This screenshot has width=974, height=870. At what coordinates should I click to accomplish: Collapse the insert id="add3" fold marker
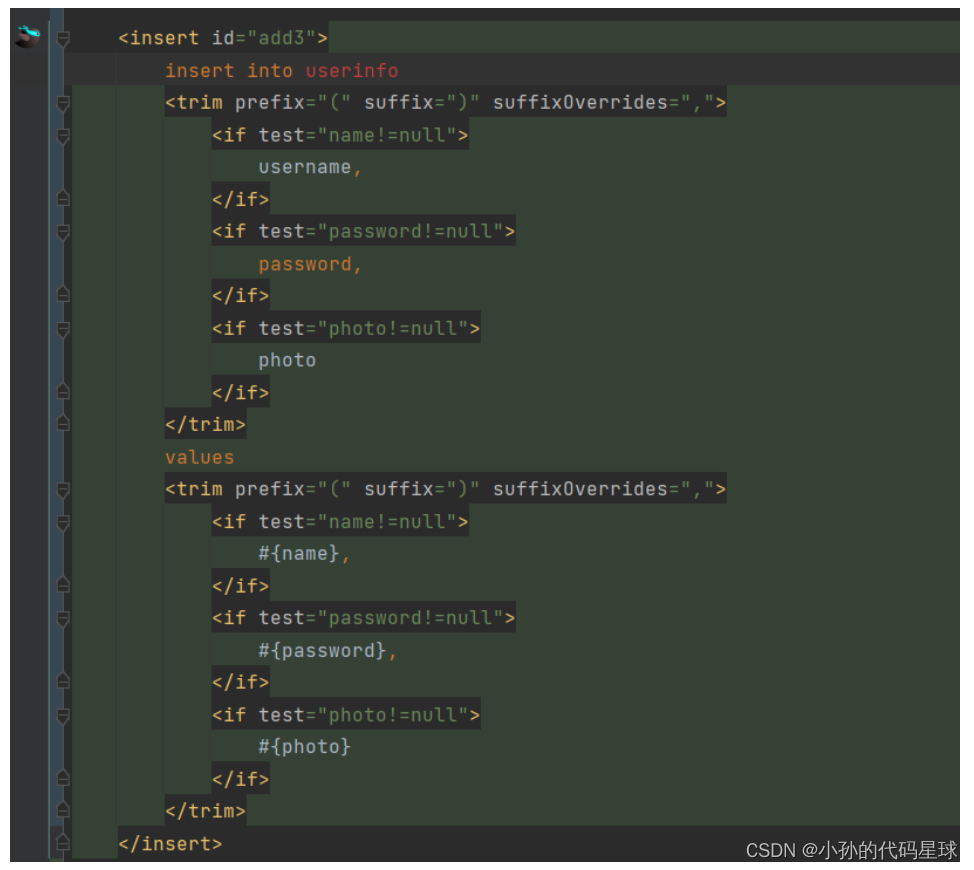pyautogui.click(x=63, y=40)
